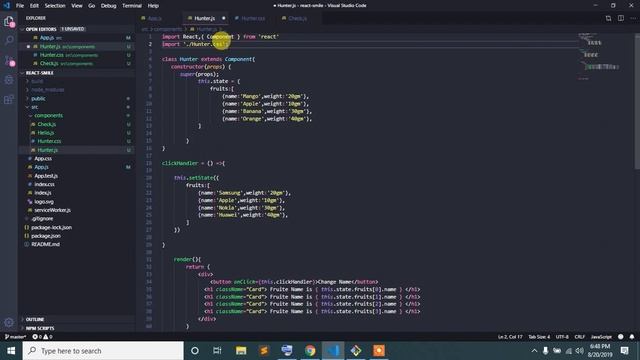Click the microphone icon in system tray
Screen dimensions: 640x360
[545, 351]
